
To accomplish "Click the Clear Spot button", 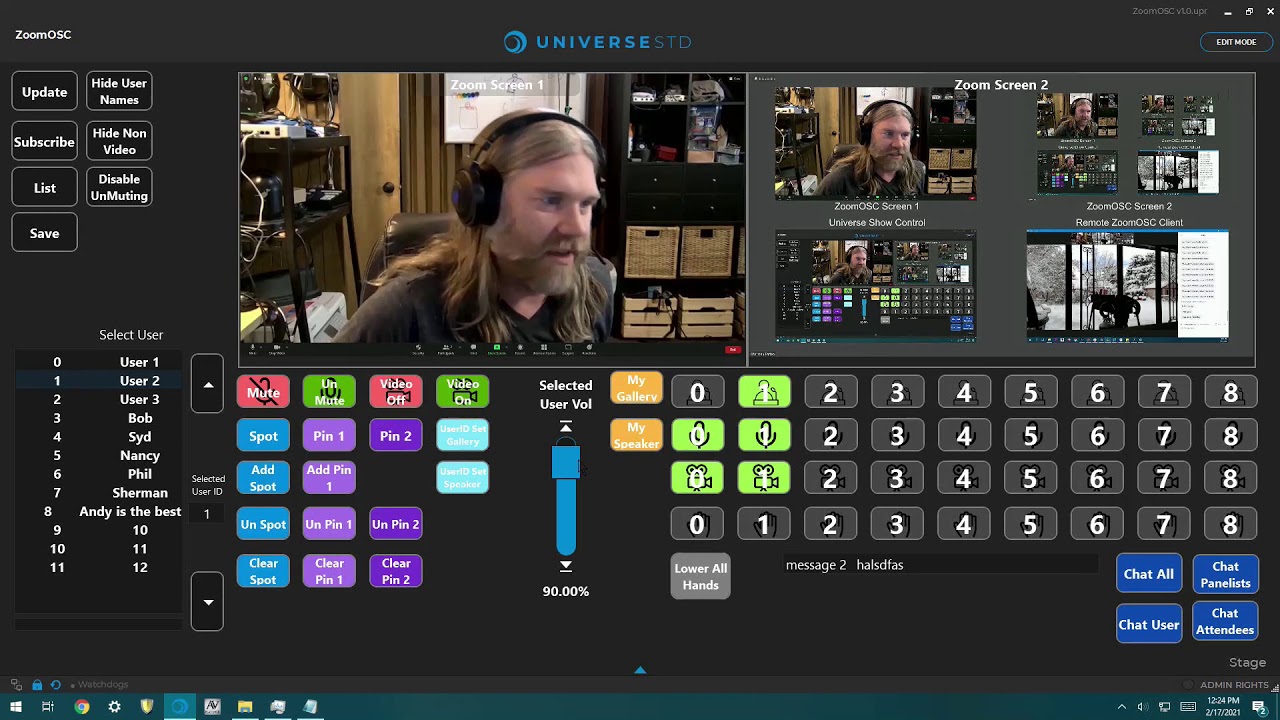I will [x=263, y=571].
